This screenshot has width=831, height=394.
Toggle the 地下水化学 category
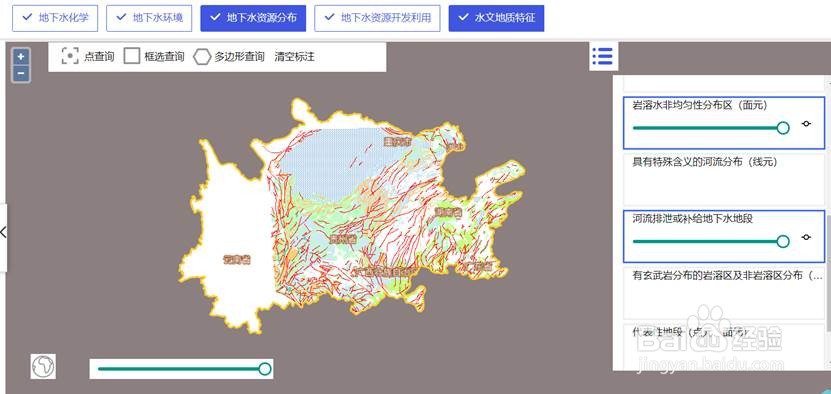[x=55, y=17]
